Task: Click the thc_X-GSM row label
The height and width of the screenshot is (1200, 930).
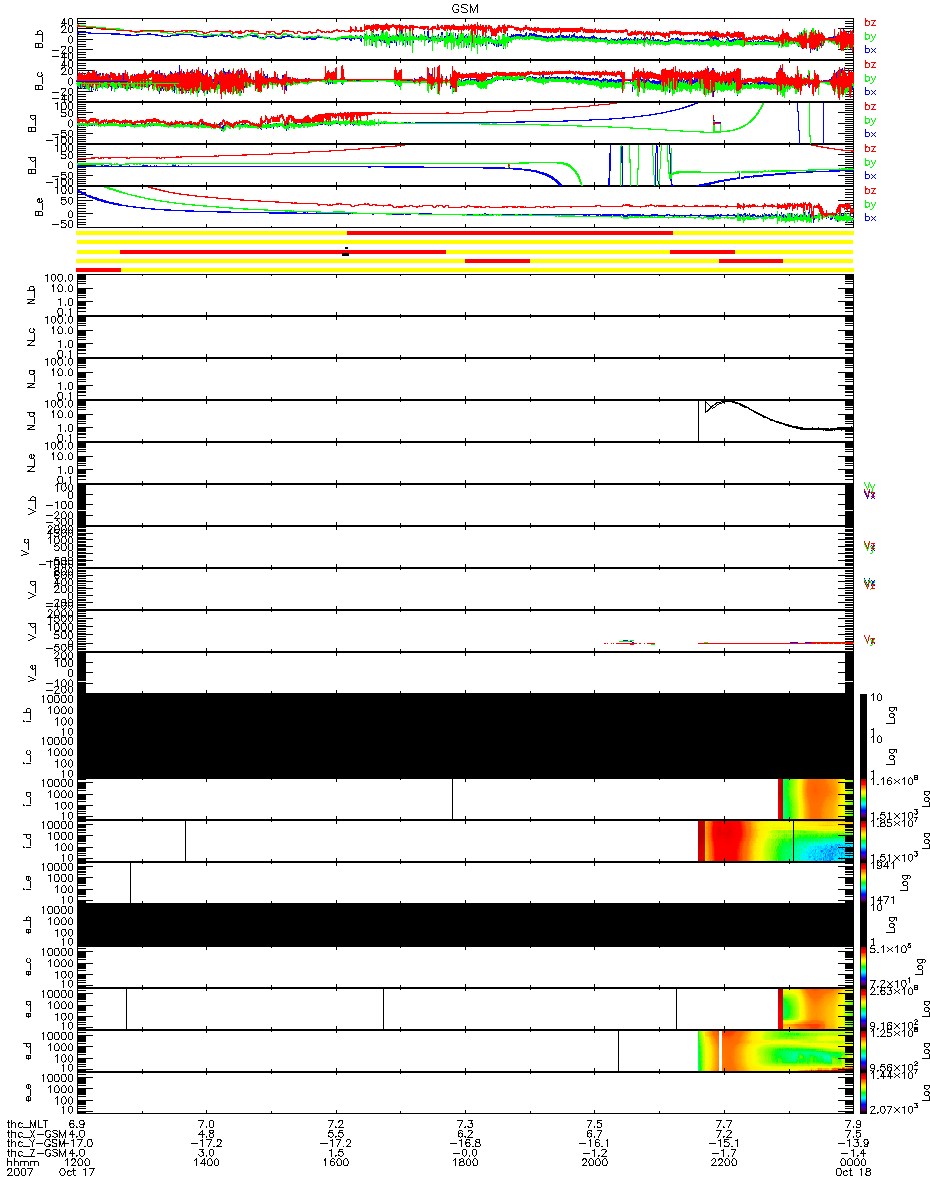Action: (36, 1135)
